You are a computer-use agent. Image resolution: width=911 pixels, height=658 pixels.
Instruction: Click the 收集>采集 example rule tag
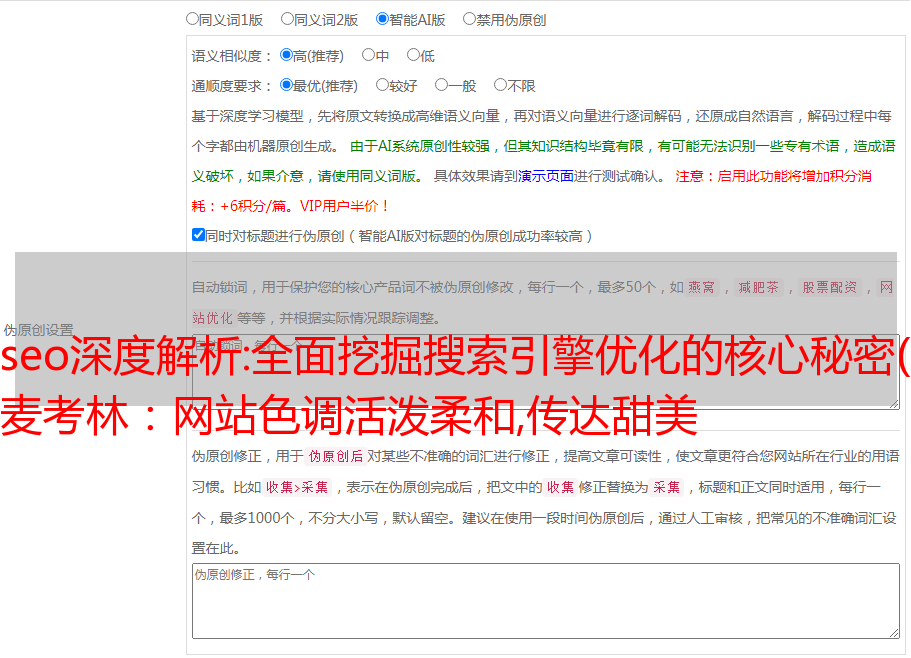(x=297, y=487)
